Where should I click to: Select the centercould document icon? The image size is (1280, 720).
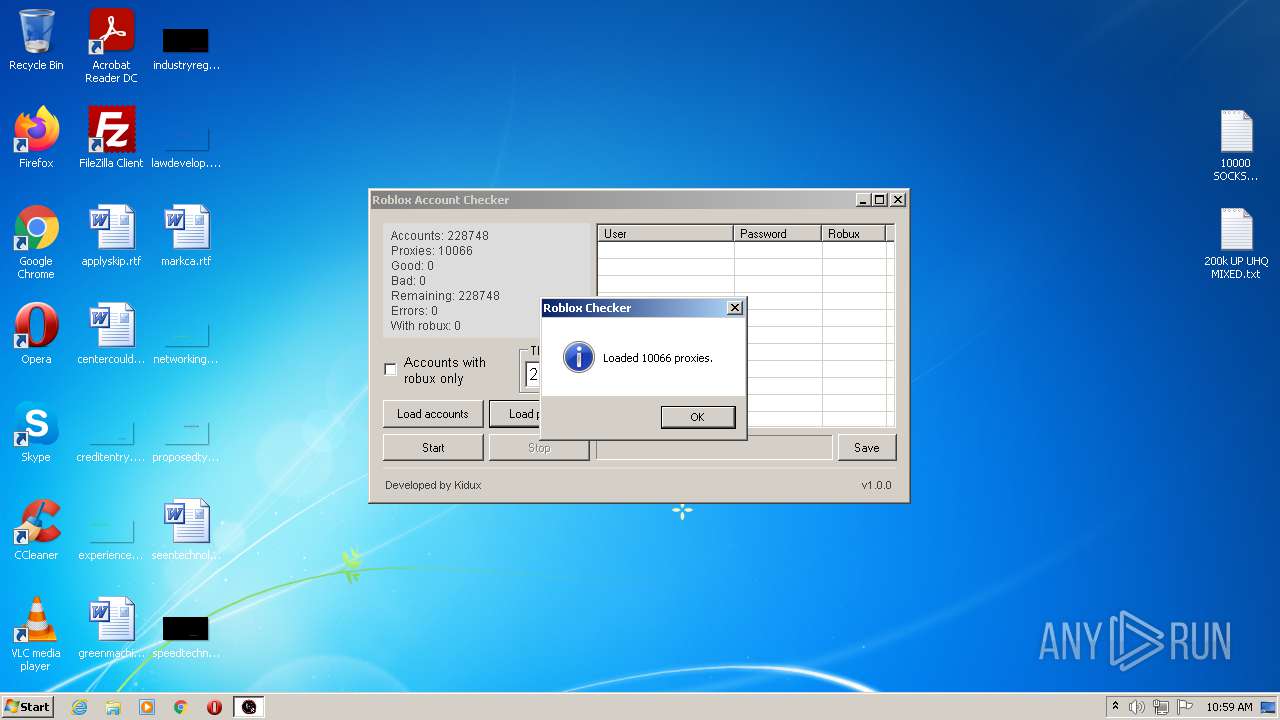(x=111, y=334)
